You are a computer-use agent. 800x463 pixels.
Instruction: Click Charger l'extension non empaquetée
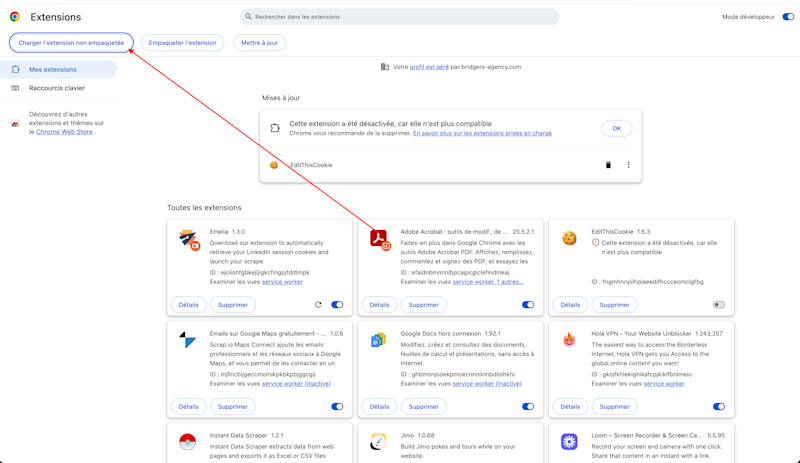(71, 43)
